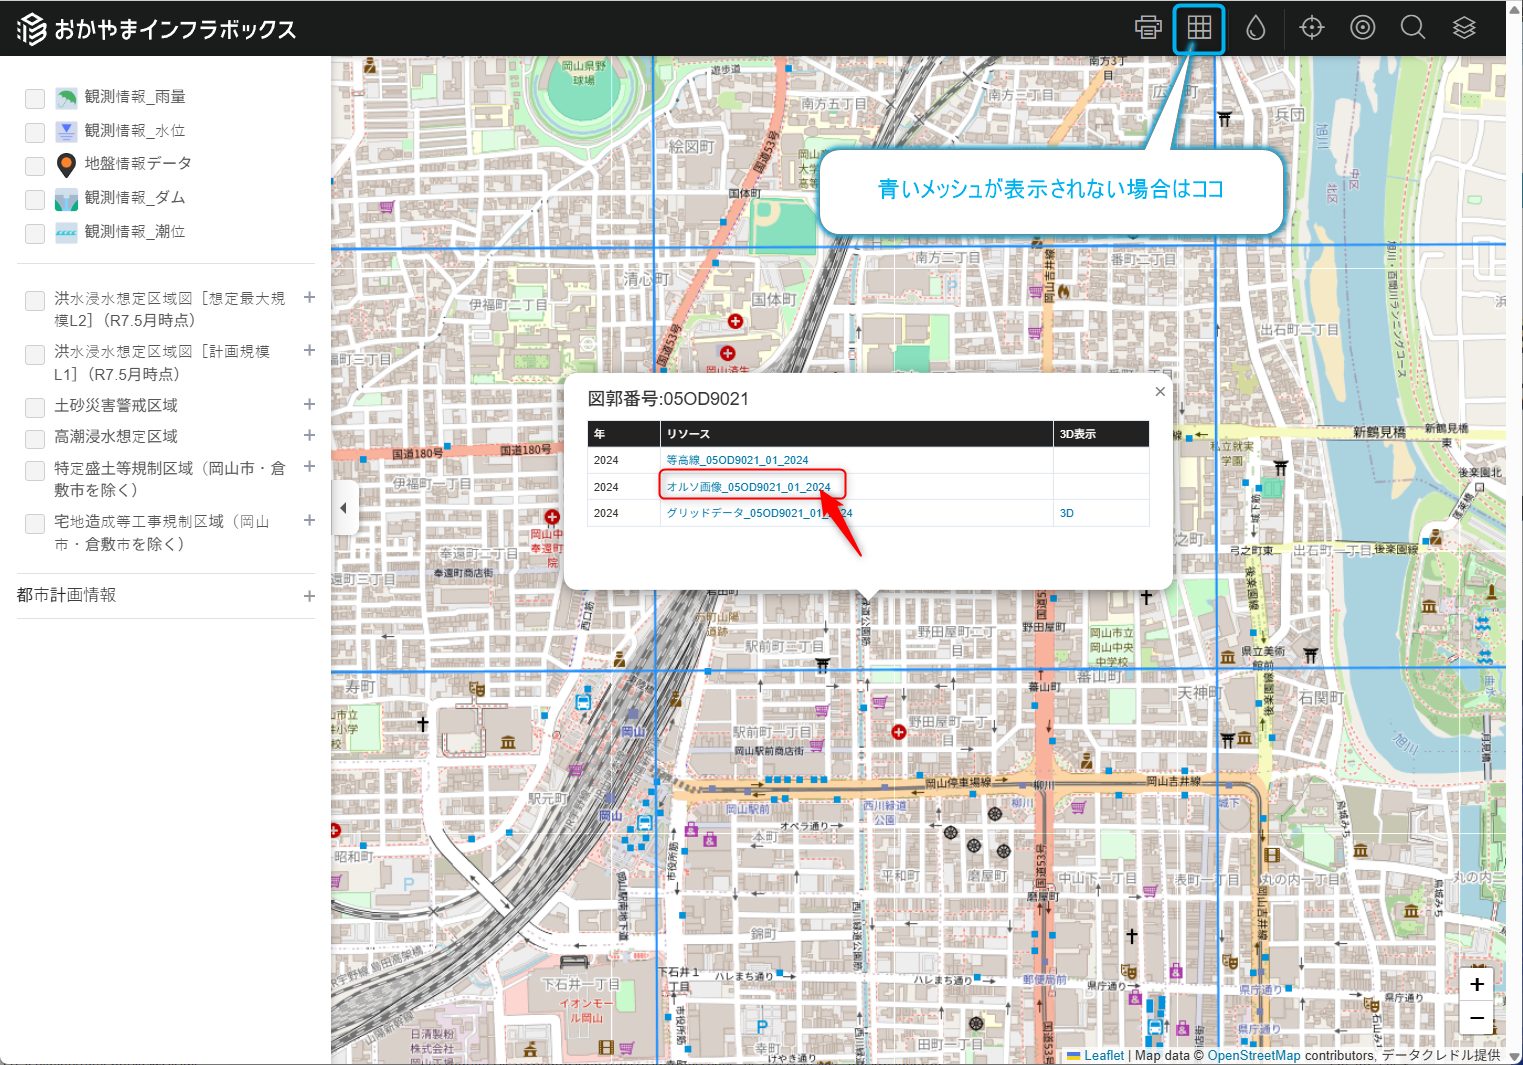Image resolution: width=1523 pixels, height=1065 pixels.
Task: Click the concentric circle target icon
Action: click(x=1362, y=28)
